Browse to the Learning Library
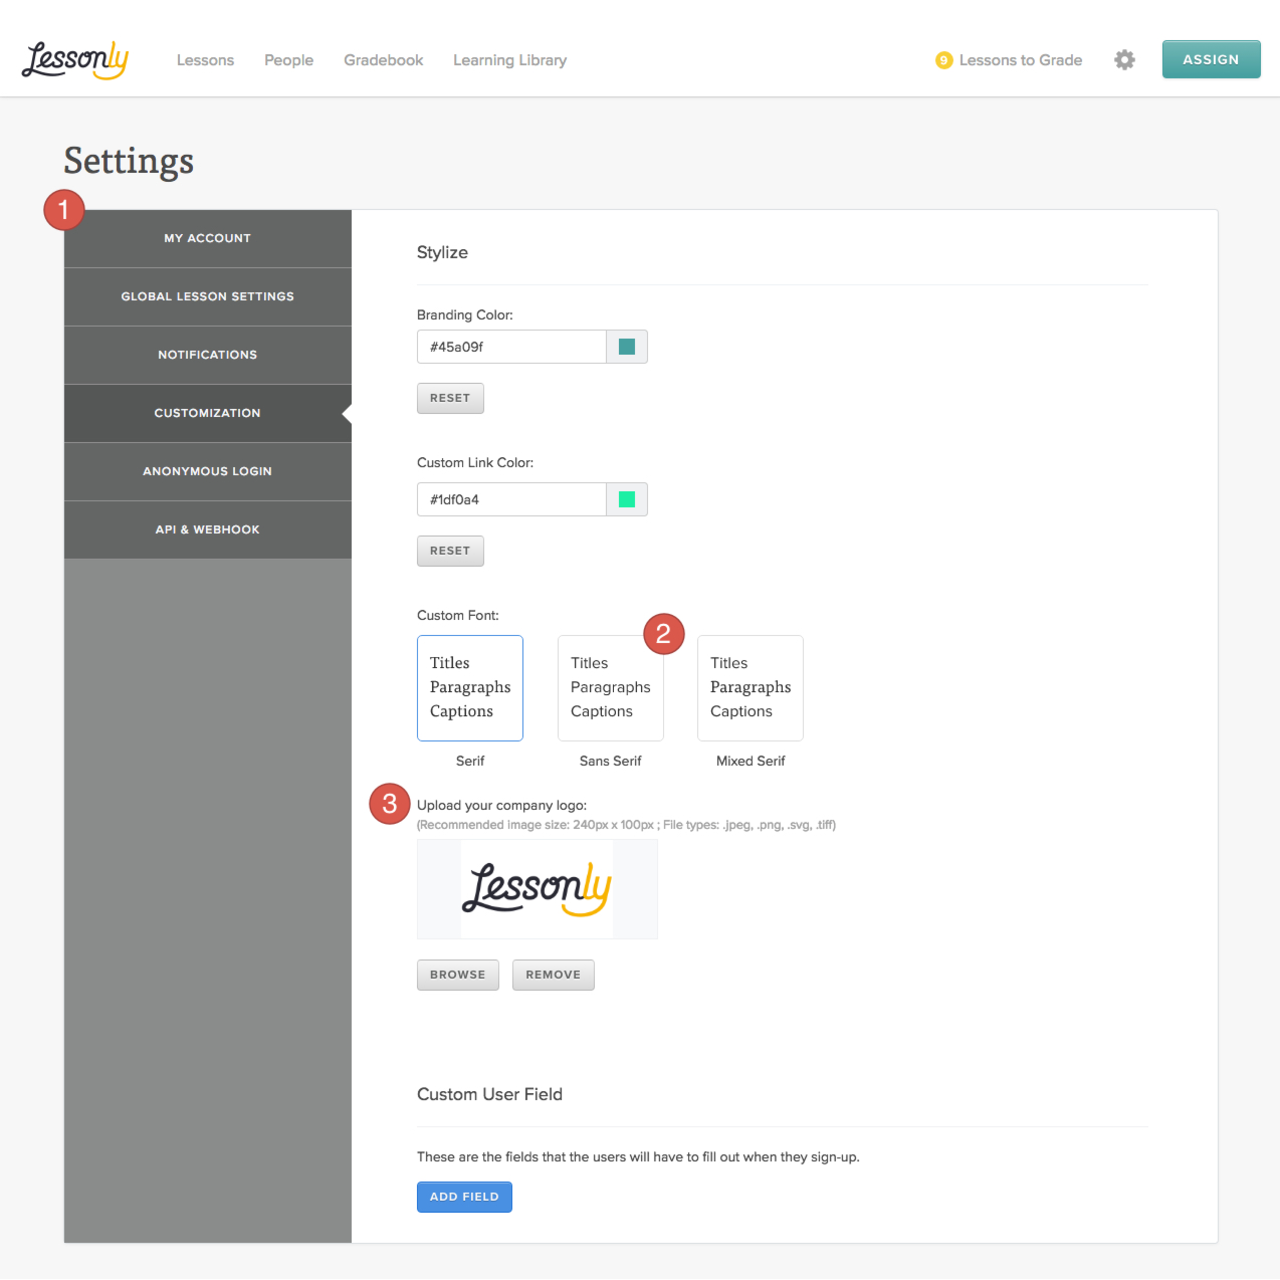Viewport: 1280px width, 1280px height. click(x=509, y=60)
